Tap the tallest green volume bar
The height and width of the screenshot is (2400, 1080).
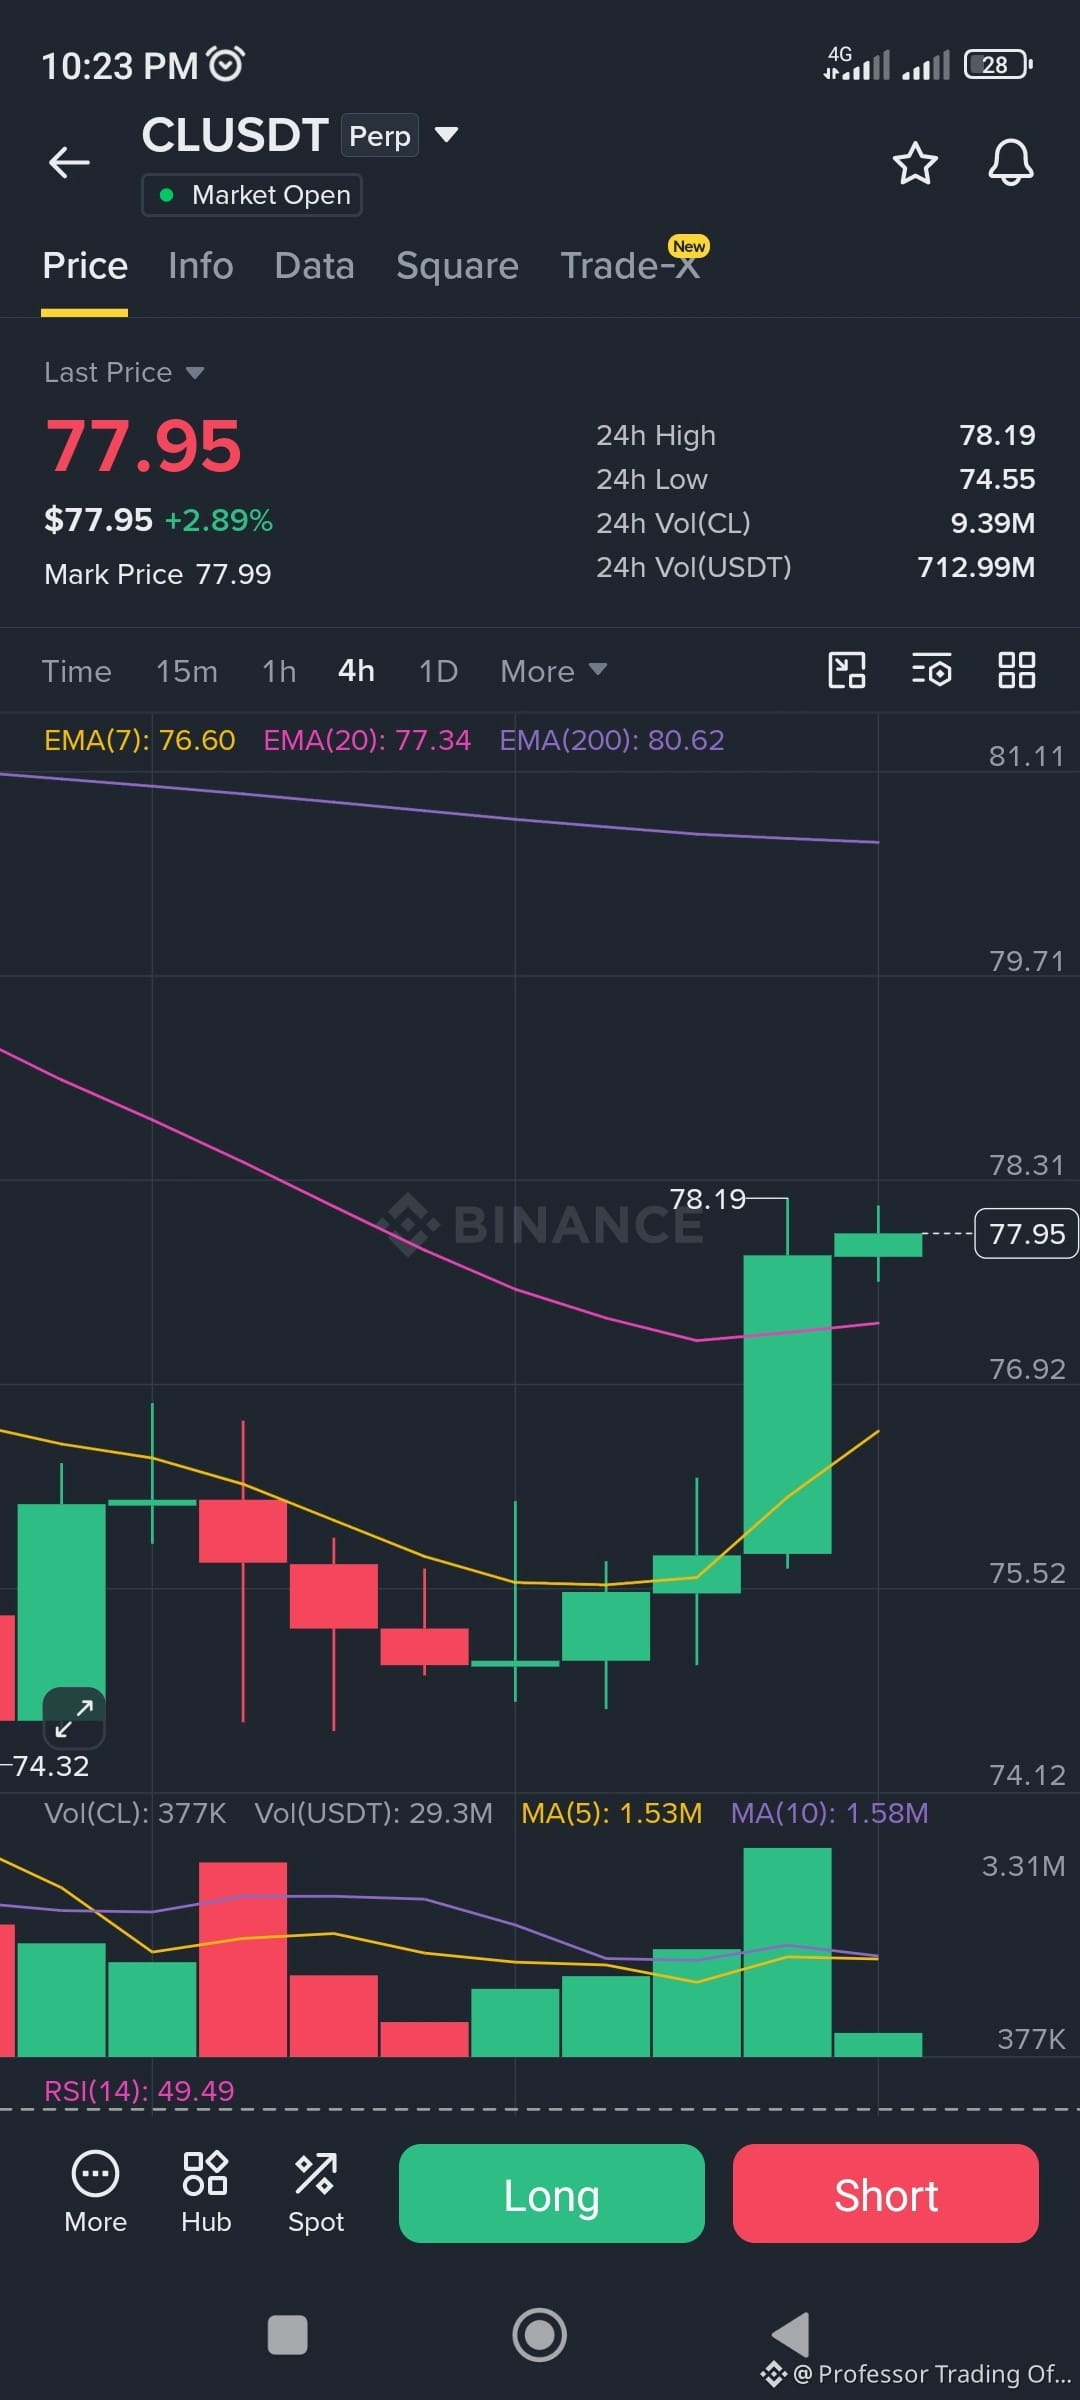pos(788,1952)
